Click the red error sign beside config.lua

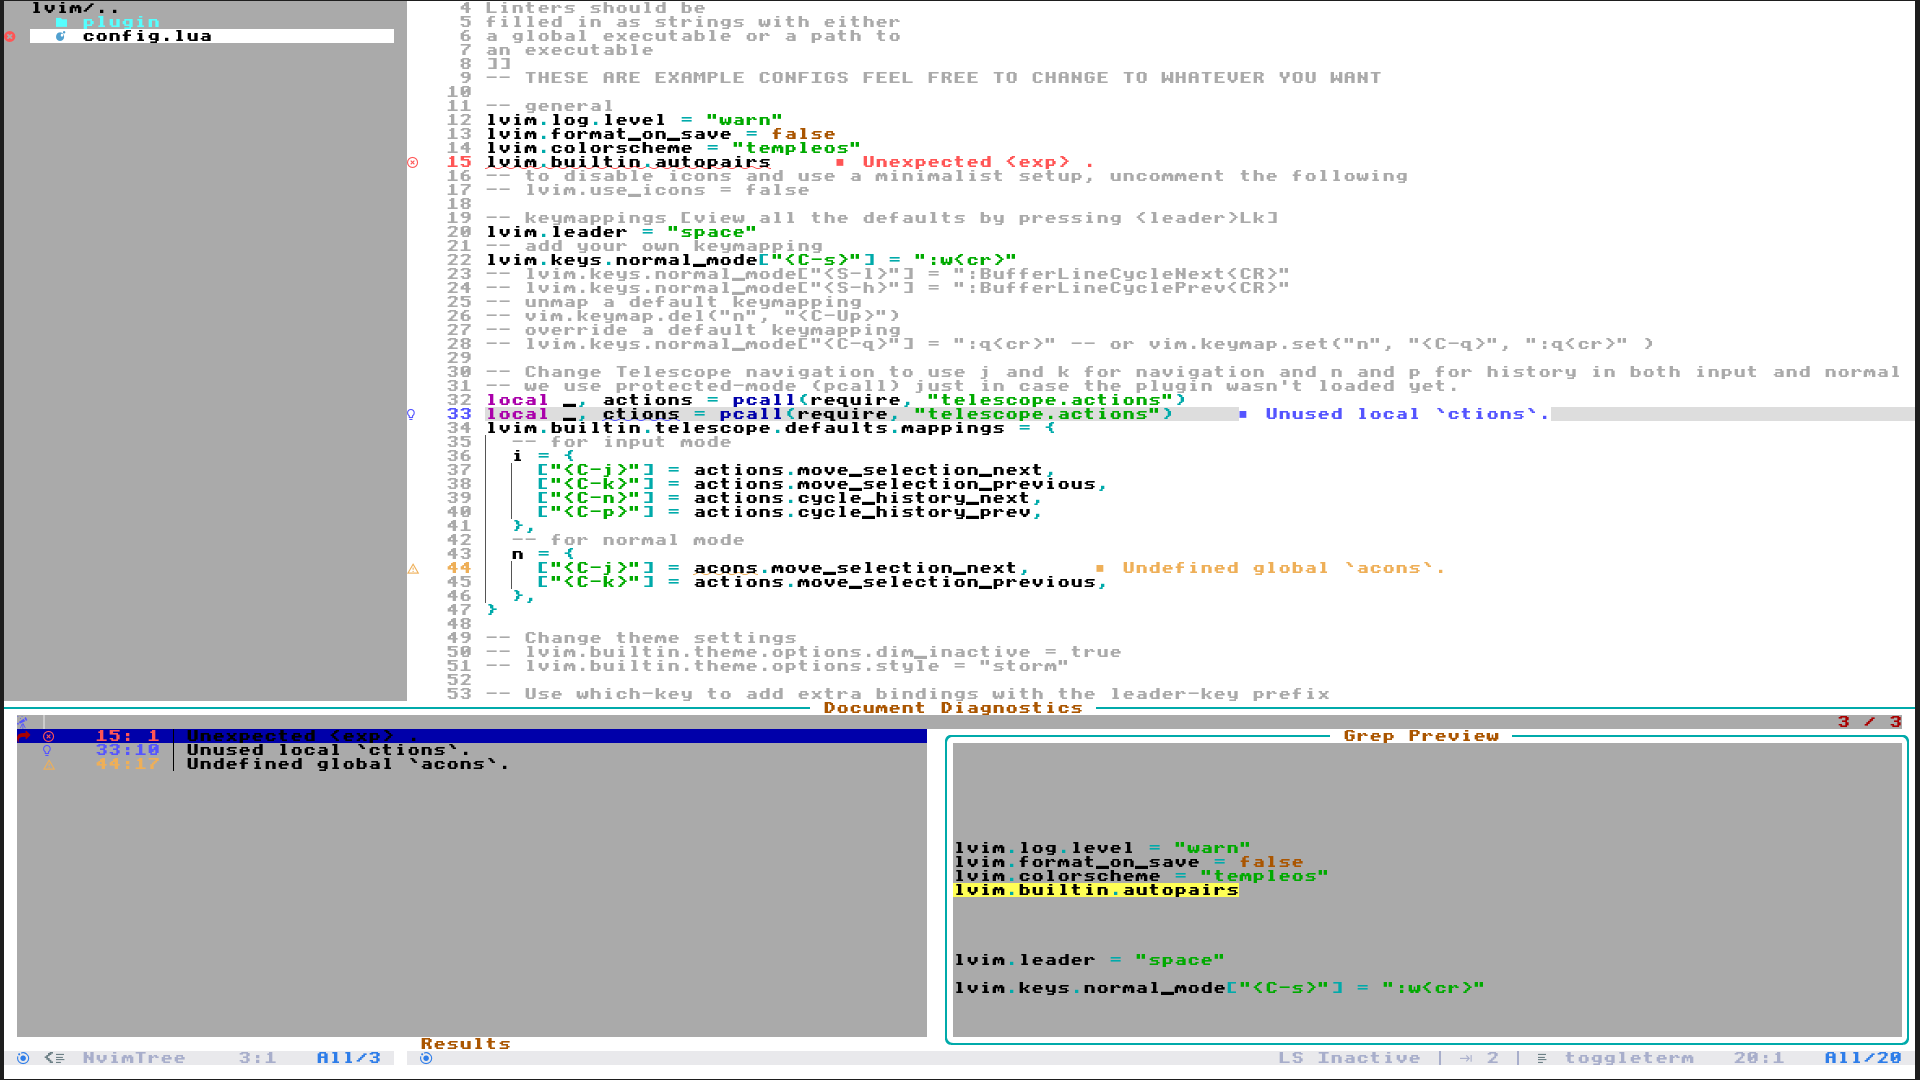tap(10, 36)
